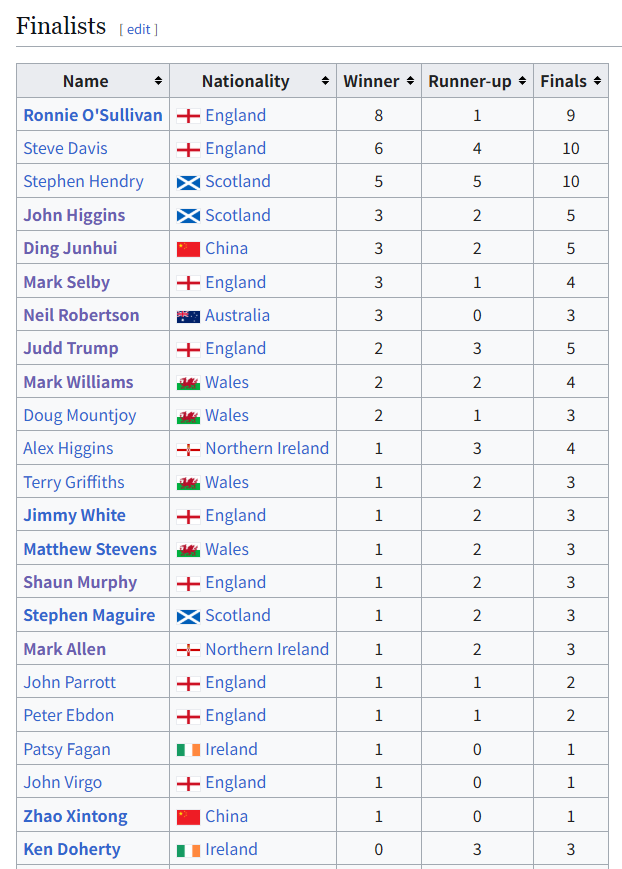This screenshot has height=869, width=622.
Task: Click the Australia nationality link
Action: point(237,315)
